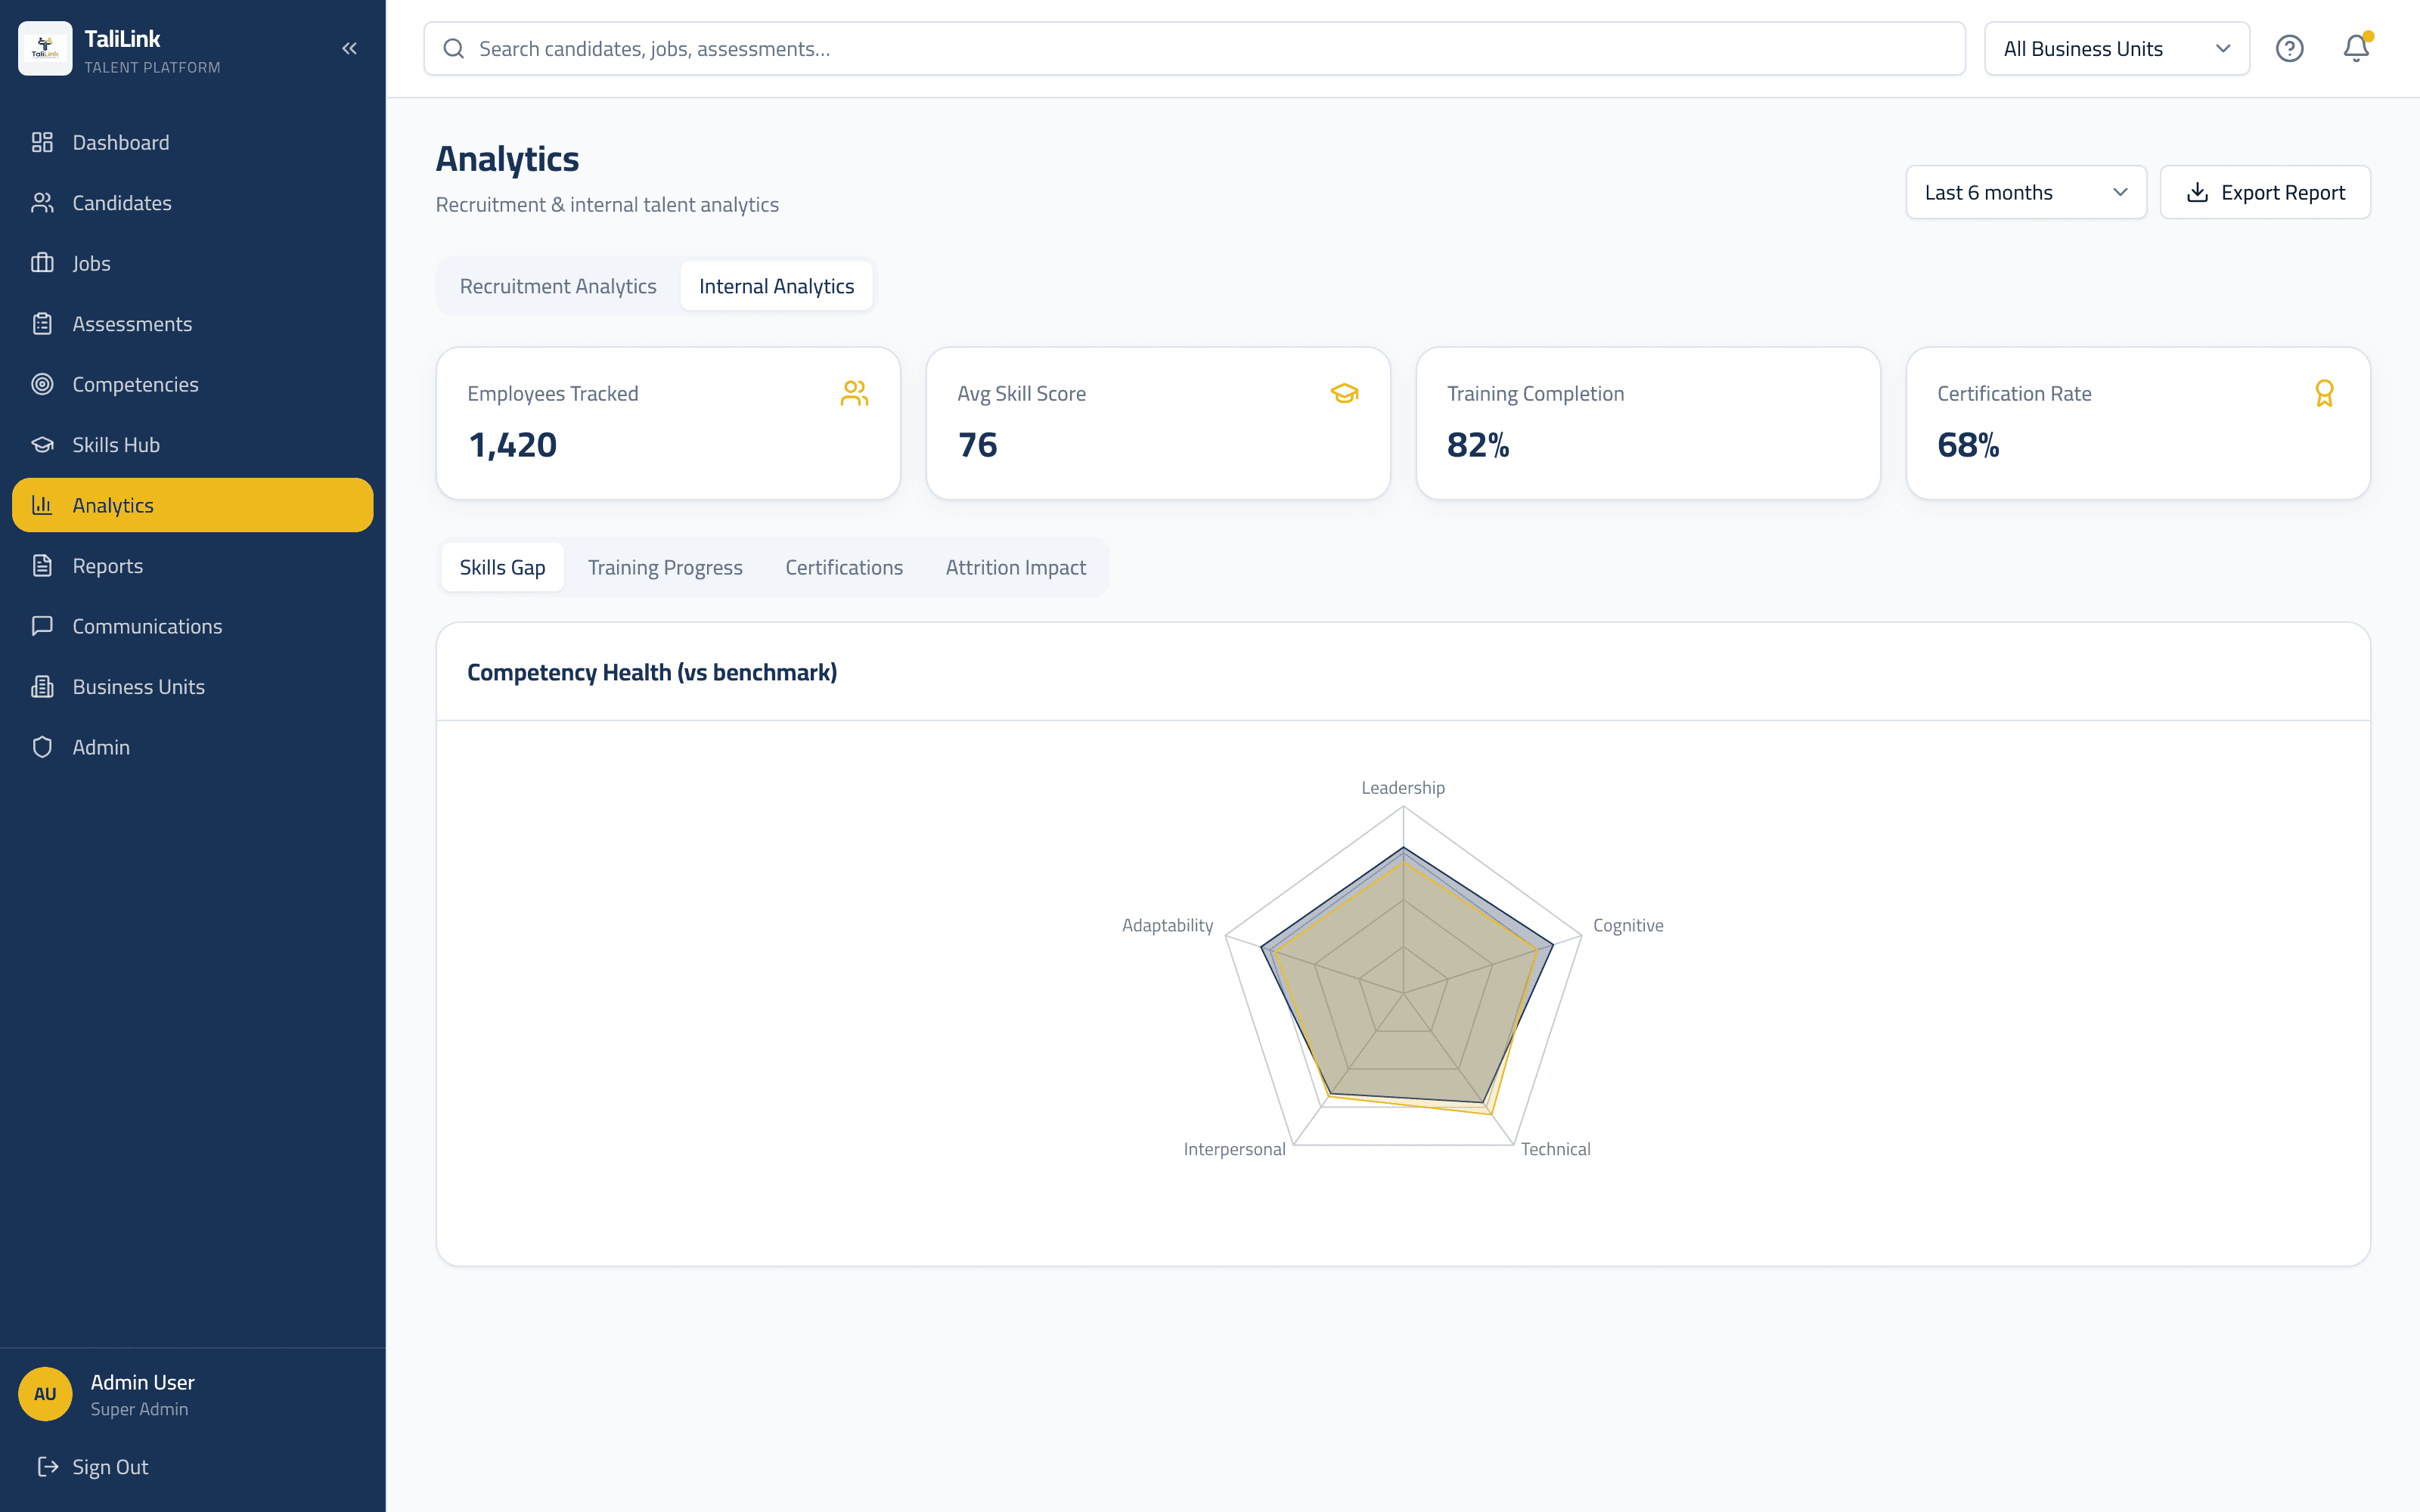Click the Employees Tracked people icon
The image size is (2420, 1512).
pos(854,393)
